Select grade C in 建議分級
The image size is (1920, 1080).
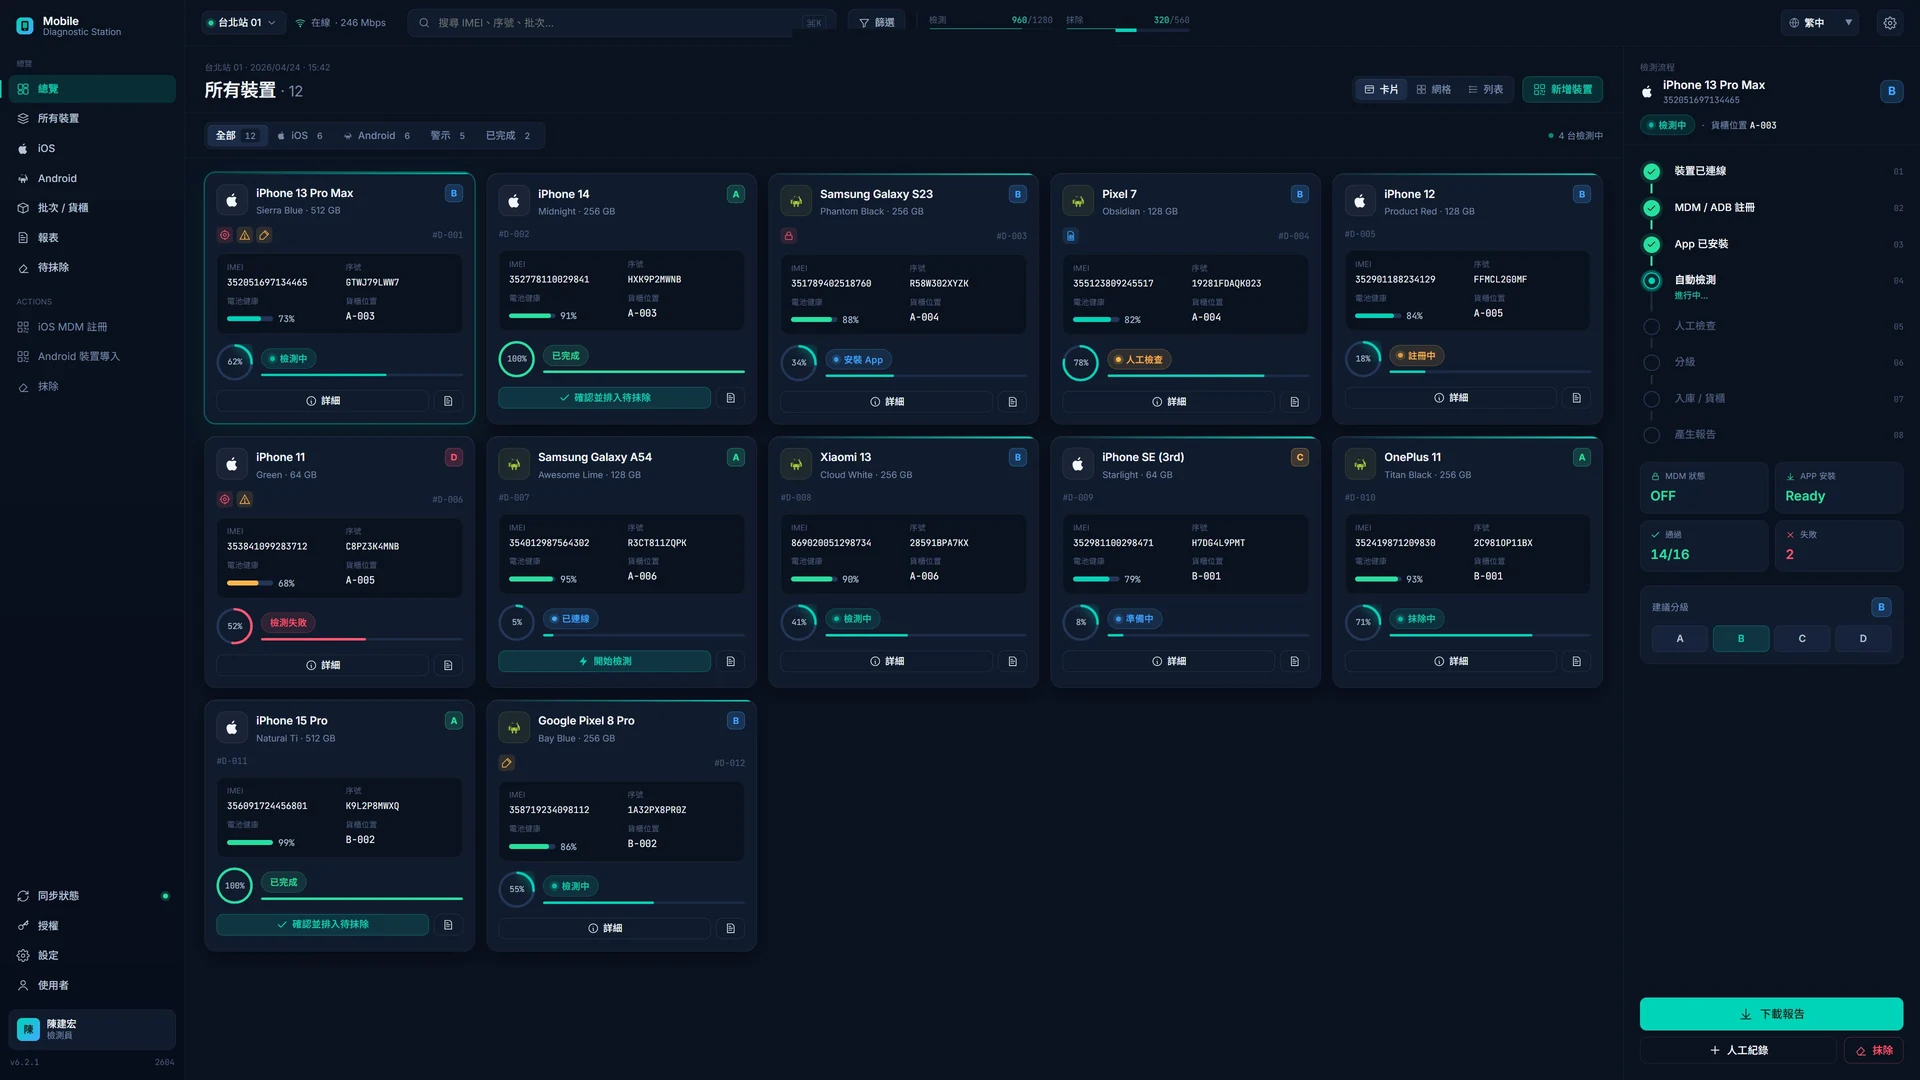[x=1801, y=639]
